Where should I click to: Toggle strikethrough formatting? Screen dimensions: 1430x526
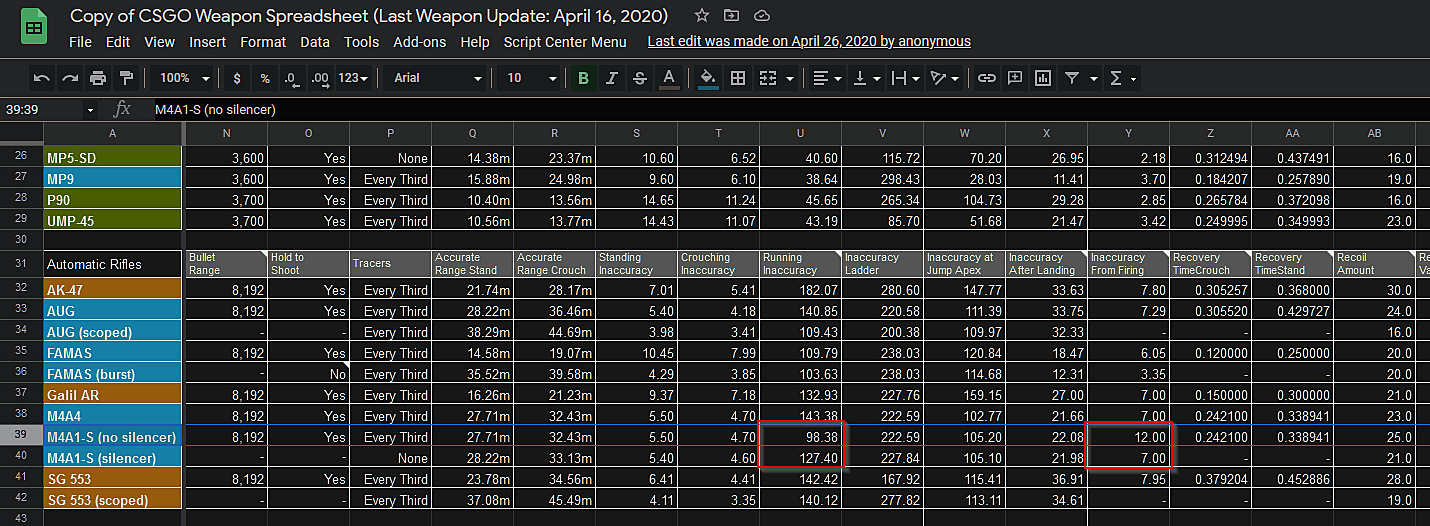(x=640, y=78)
